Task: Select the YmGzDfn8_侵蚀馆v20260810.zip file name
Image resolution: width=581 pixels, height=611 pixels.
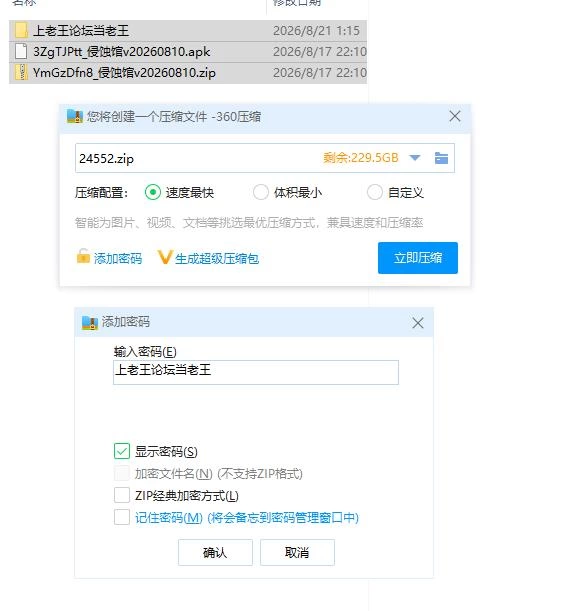Action: [x=124, y=72]
